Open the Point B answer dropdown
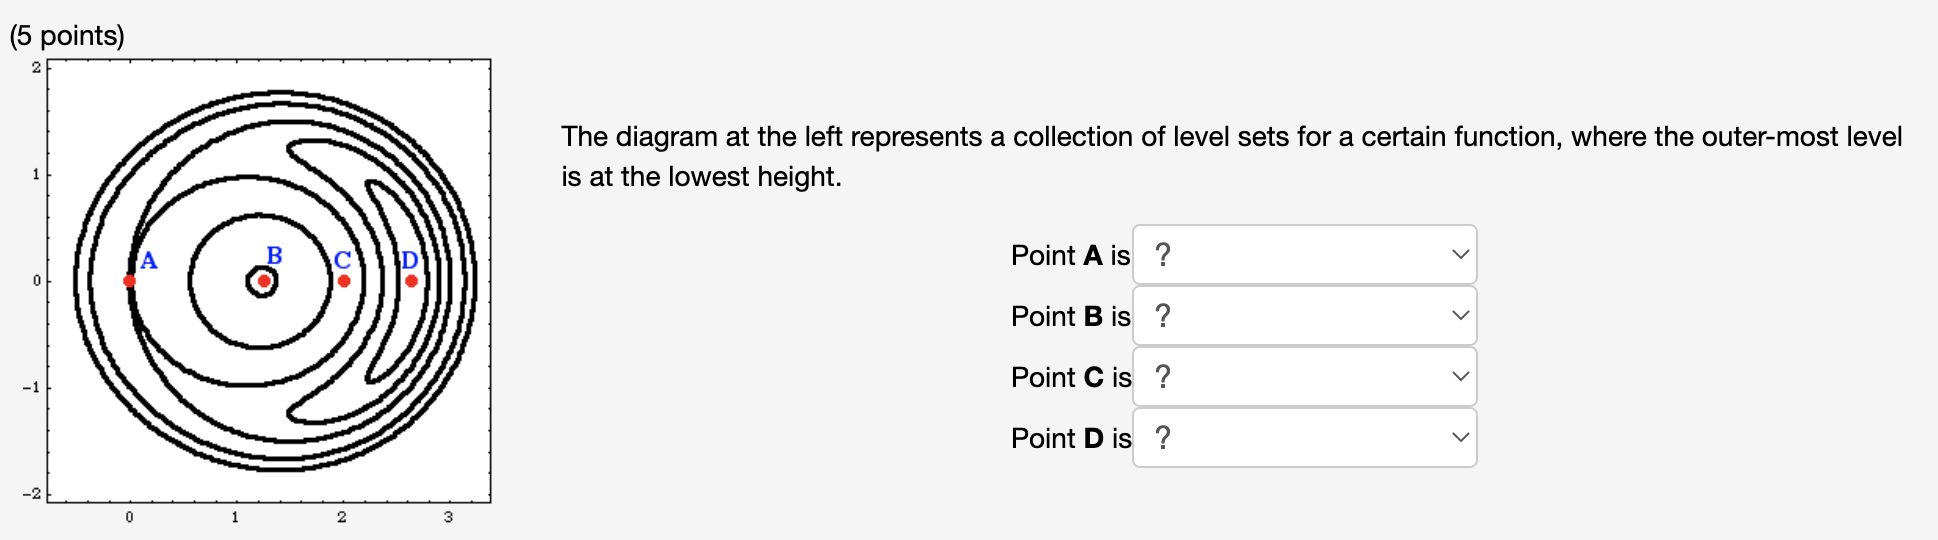This screenshot has height=540, width=1938. [x=1304, y=316]
